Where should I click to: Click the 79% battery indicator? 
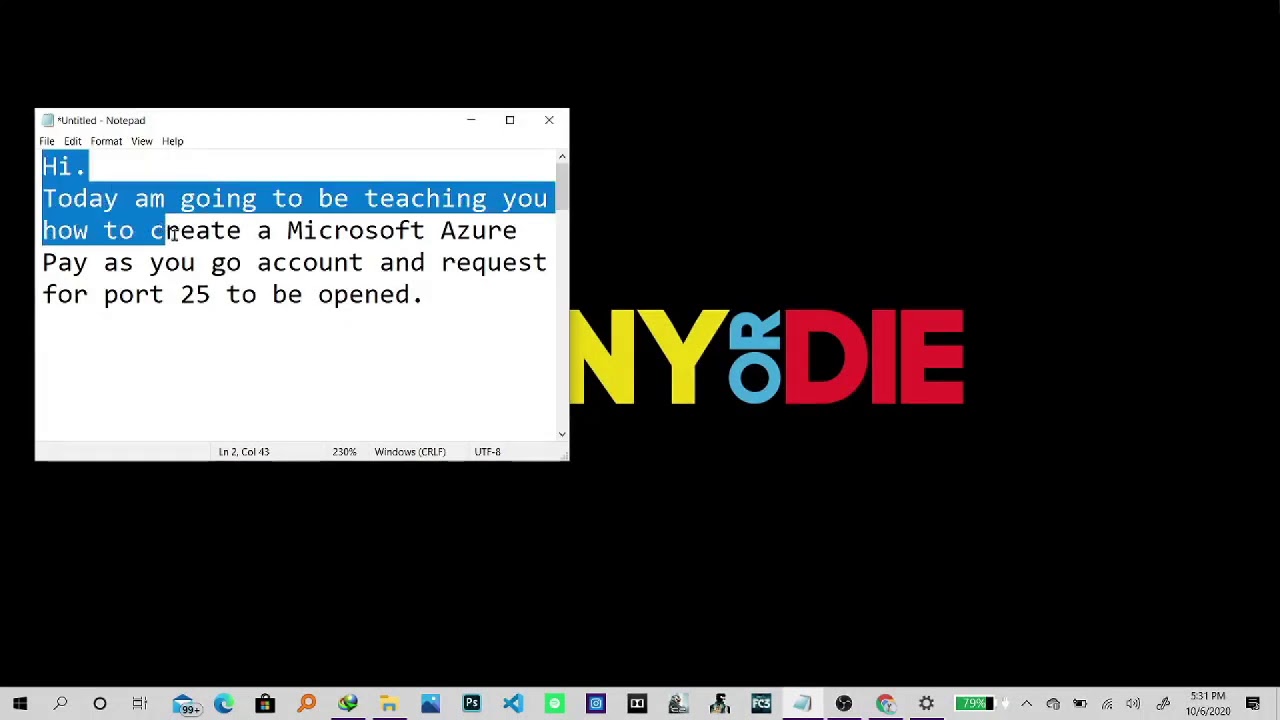pyautogui.click(x=973, y=704)
